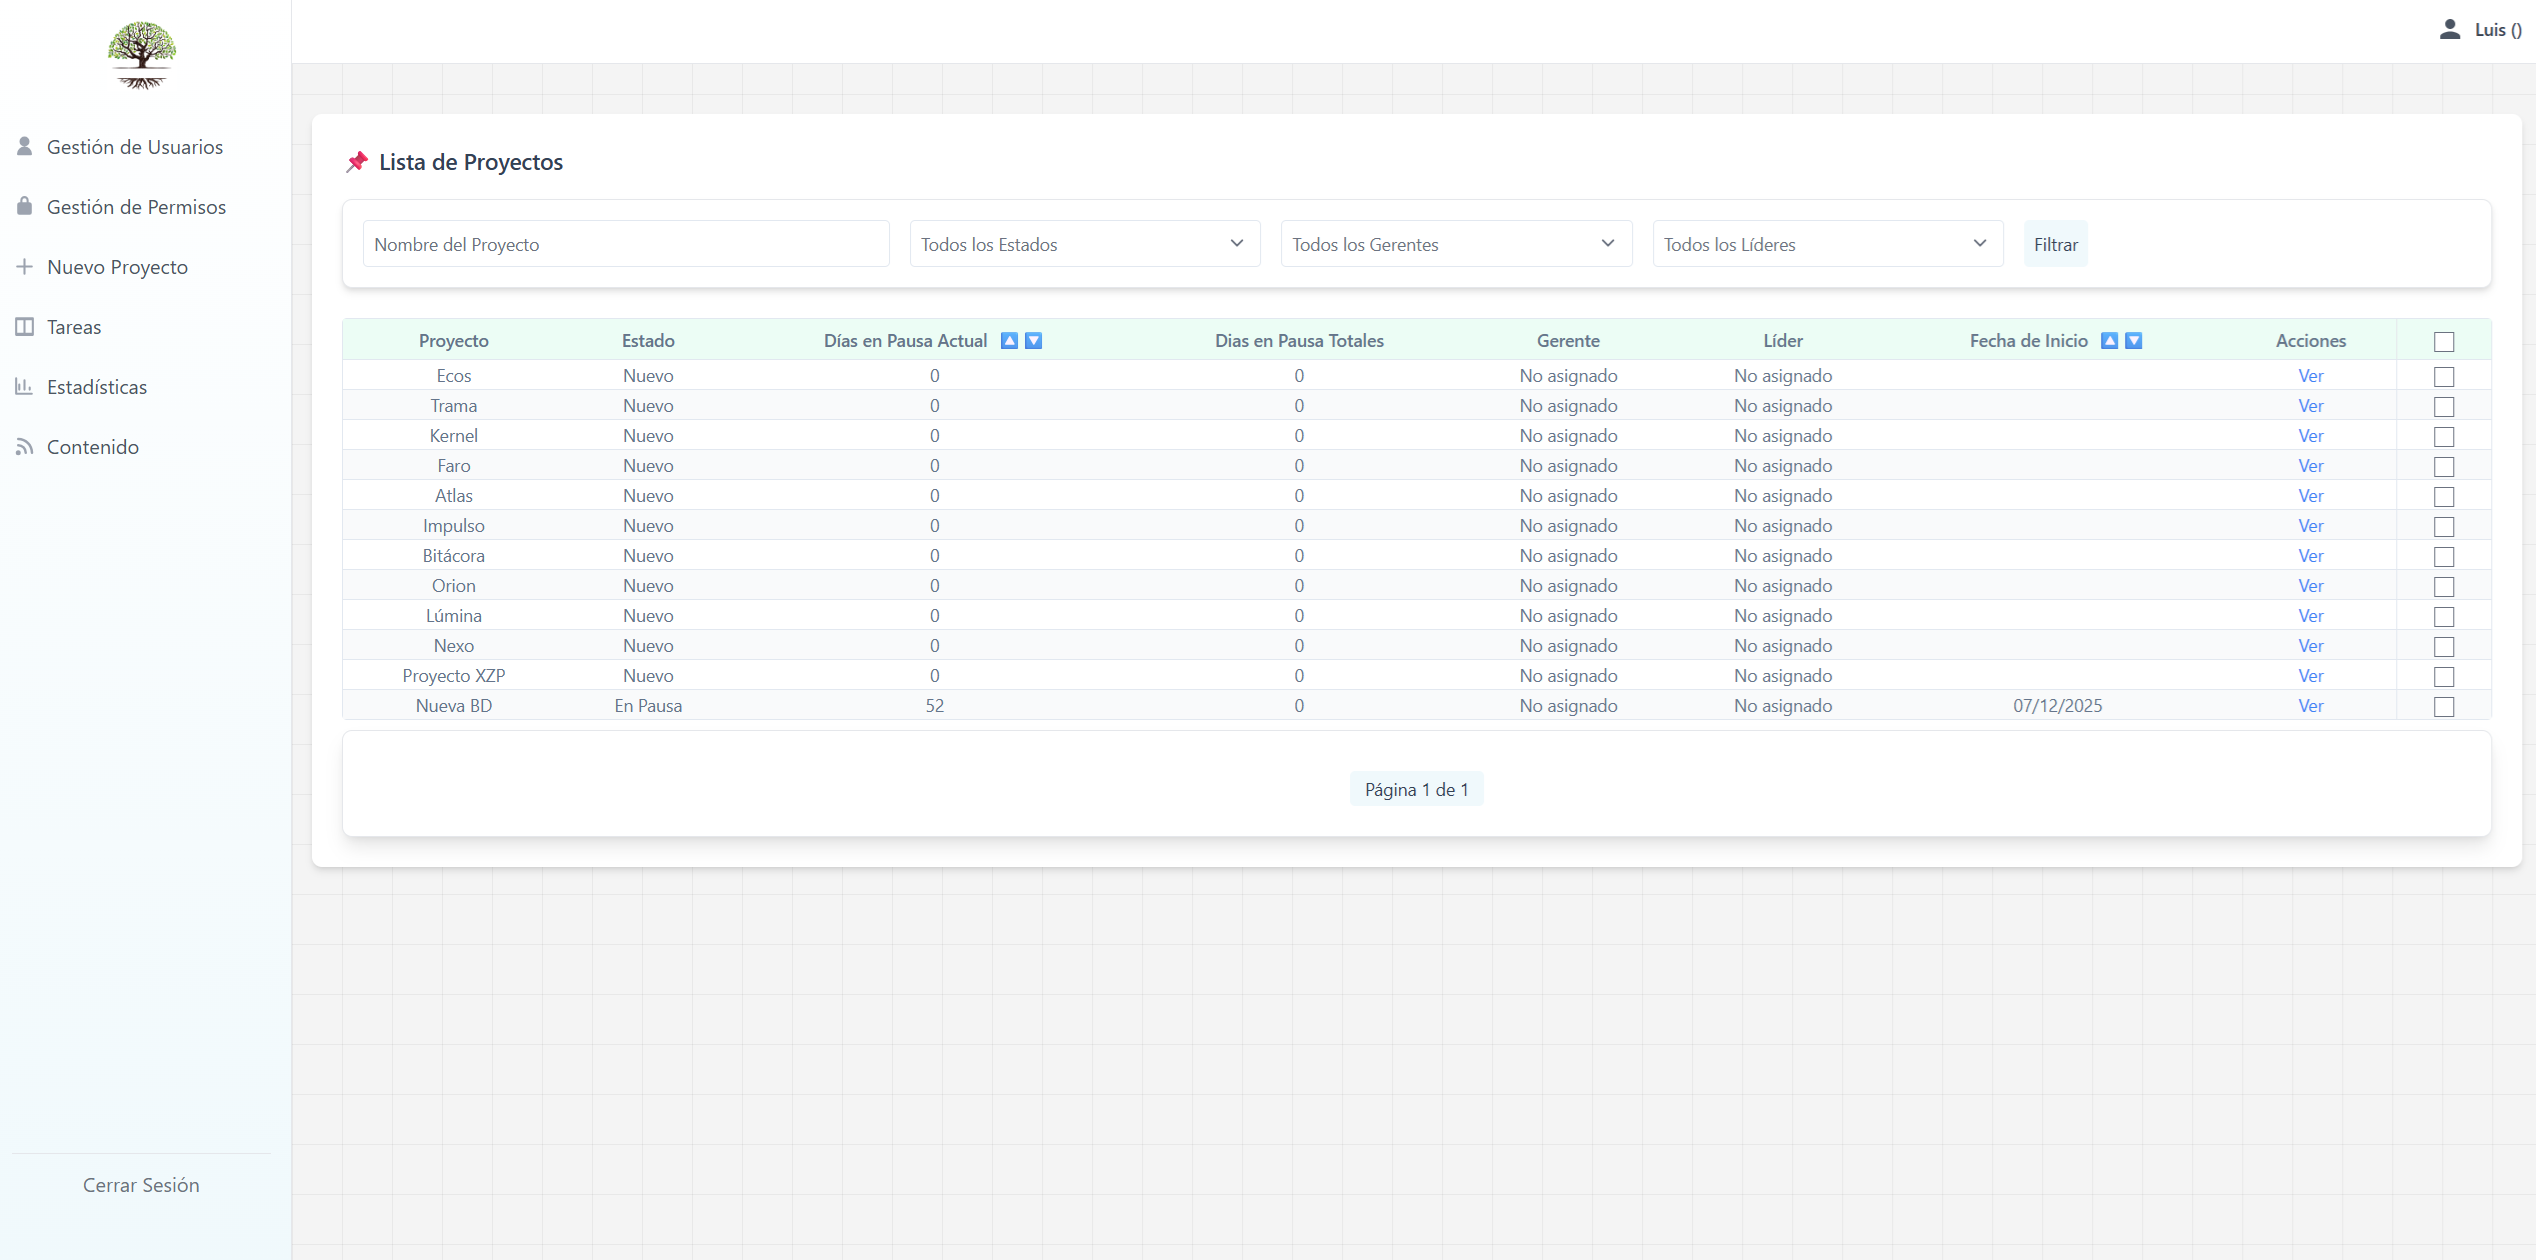Image resolution: width=2536 pixels, height=1260 pixels.
Task: Toggle the select-all checkbox in table header
Action: tap(2443, 342)
